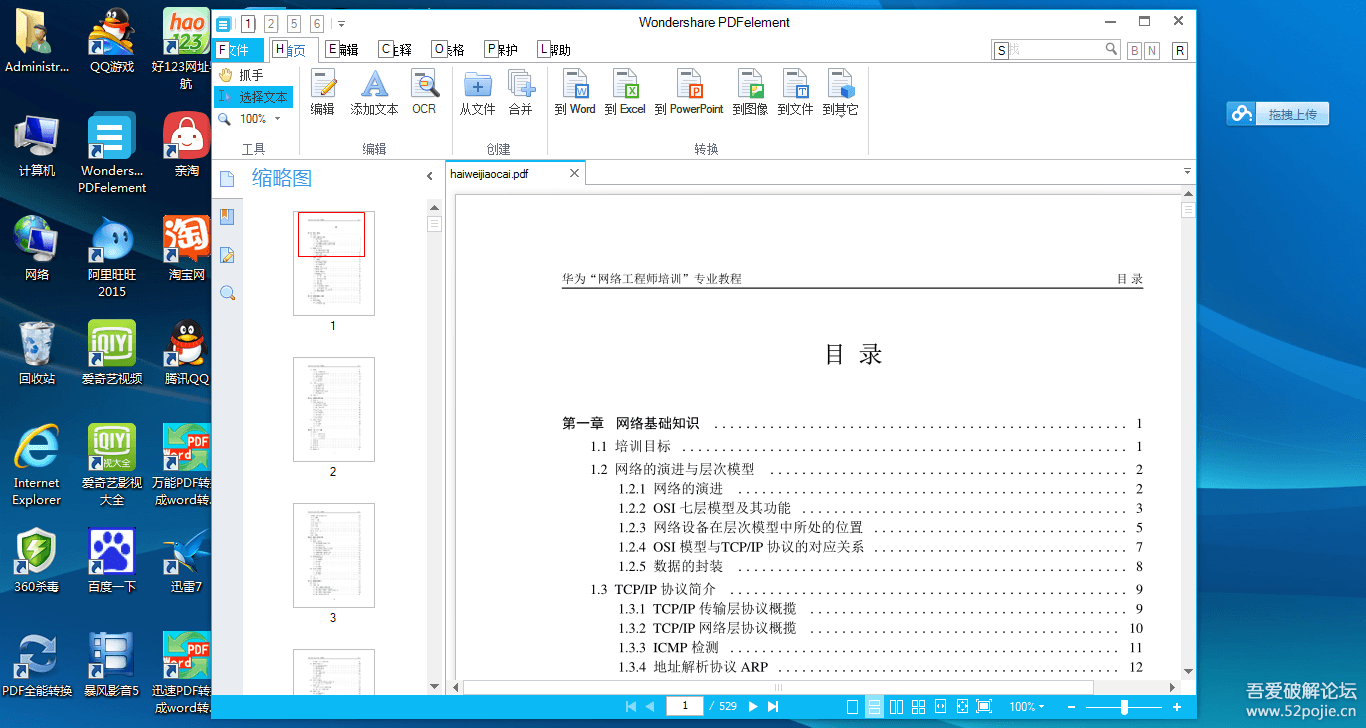Select page 3 thumbnail
The image size is (1366, 728).
pyautogui.click(x=334, y=555)
